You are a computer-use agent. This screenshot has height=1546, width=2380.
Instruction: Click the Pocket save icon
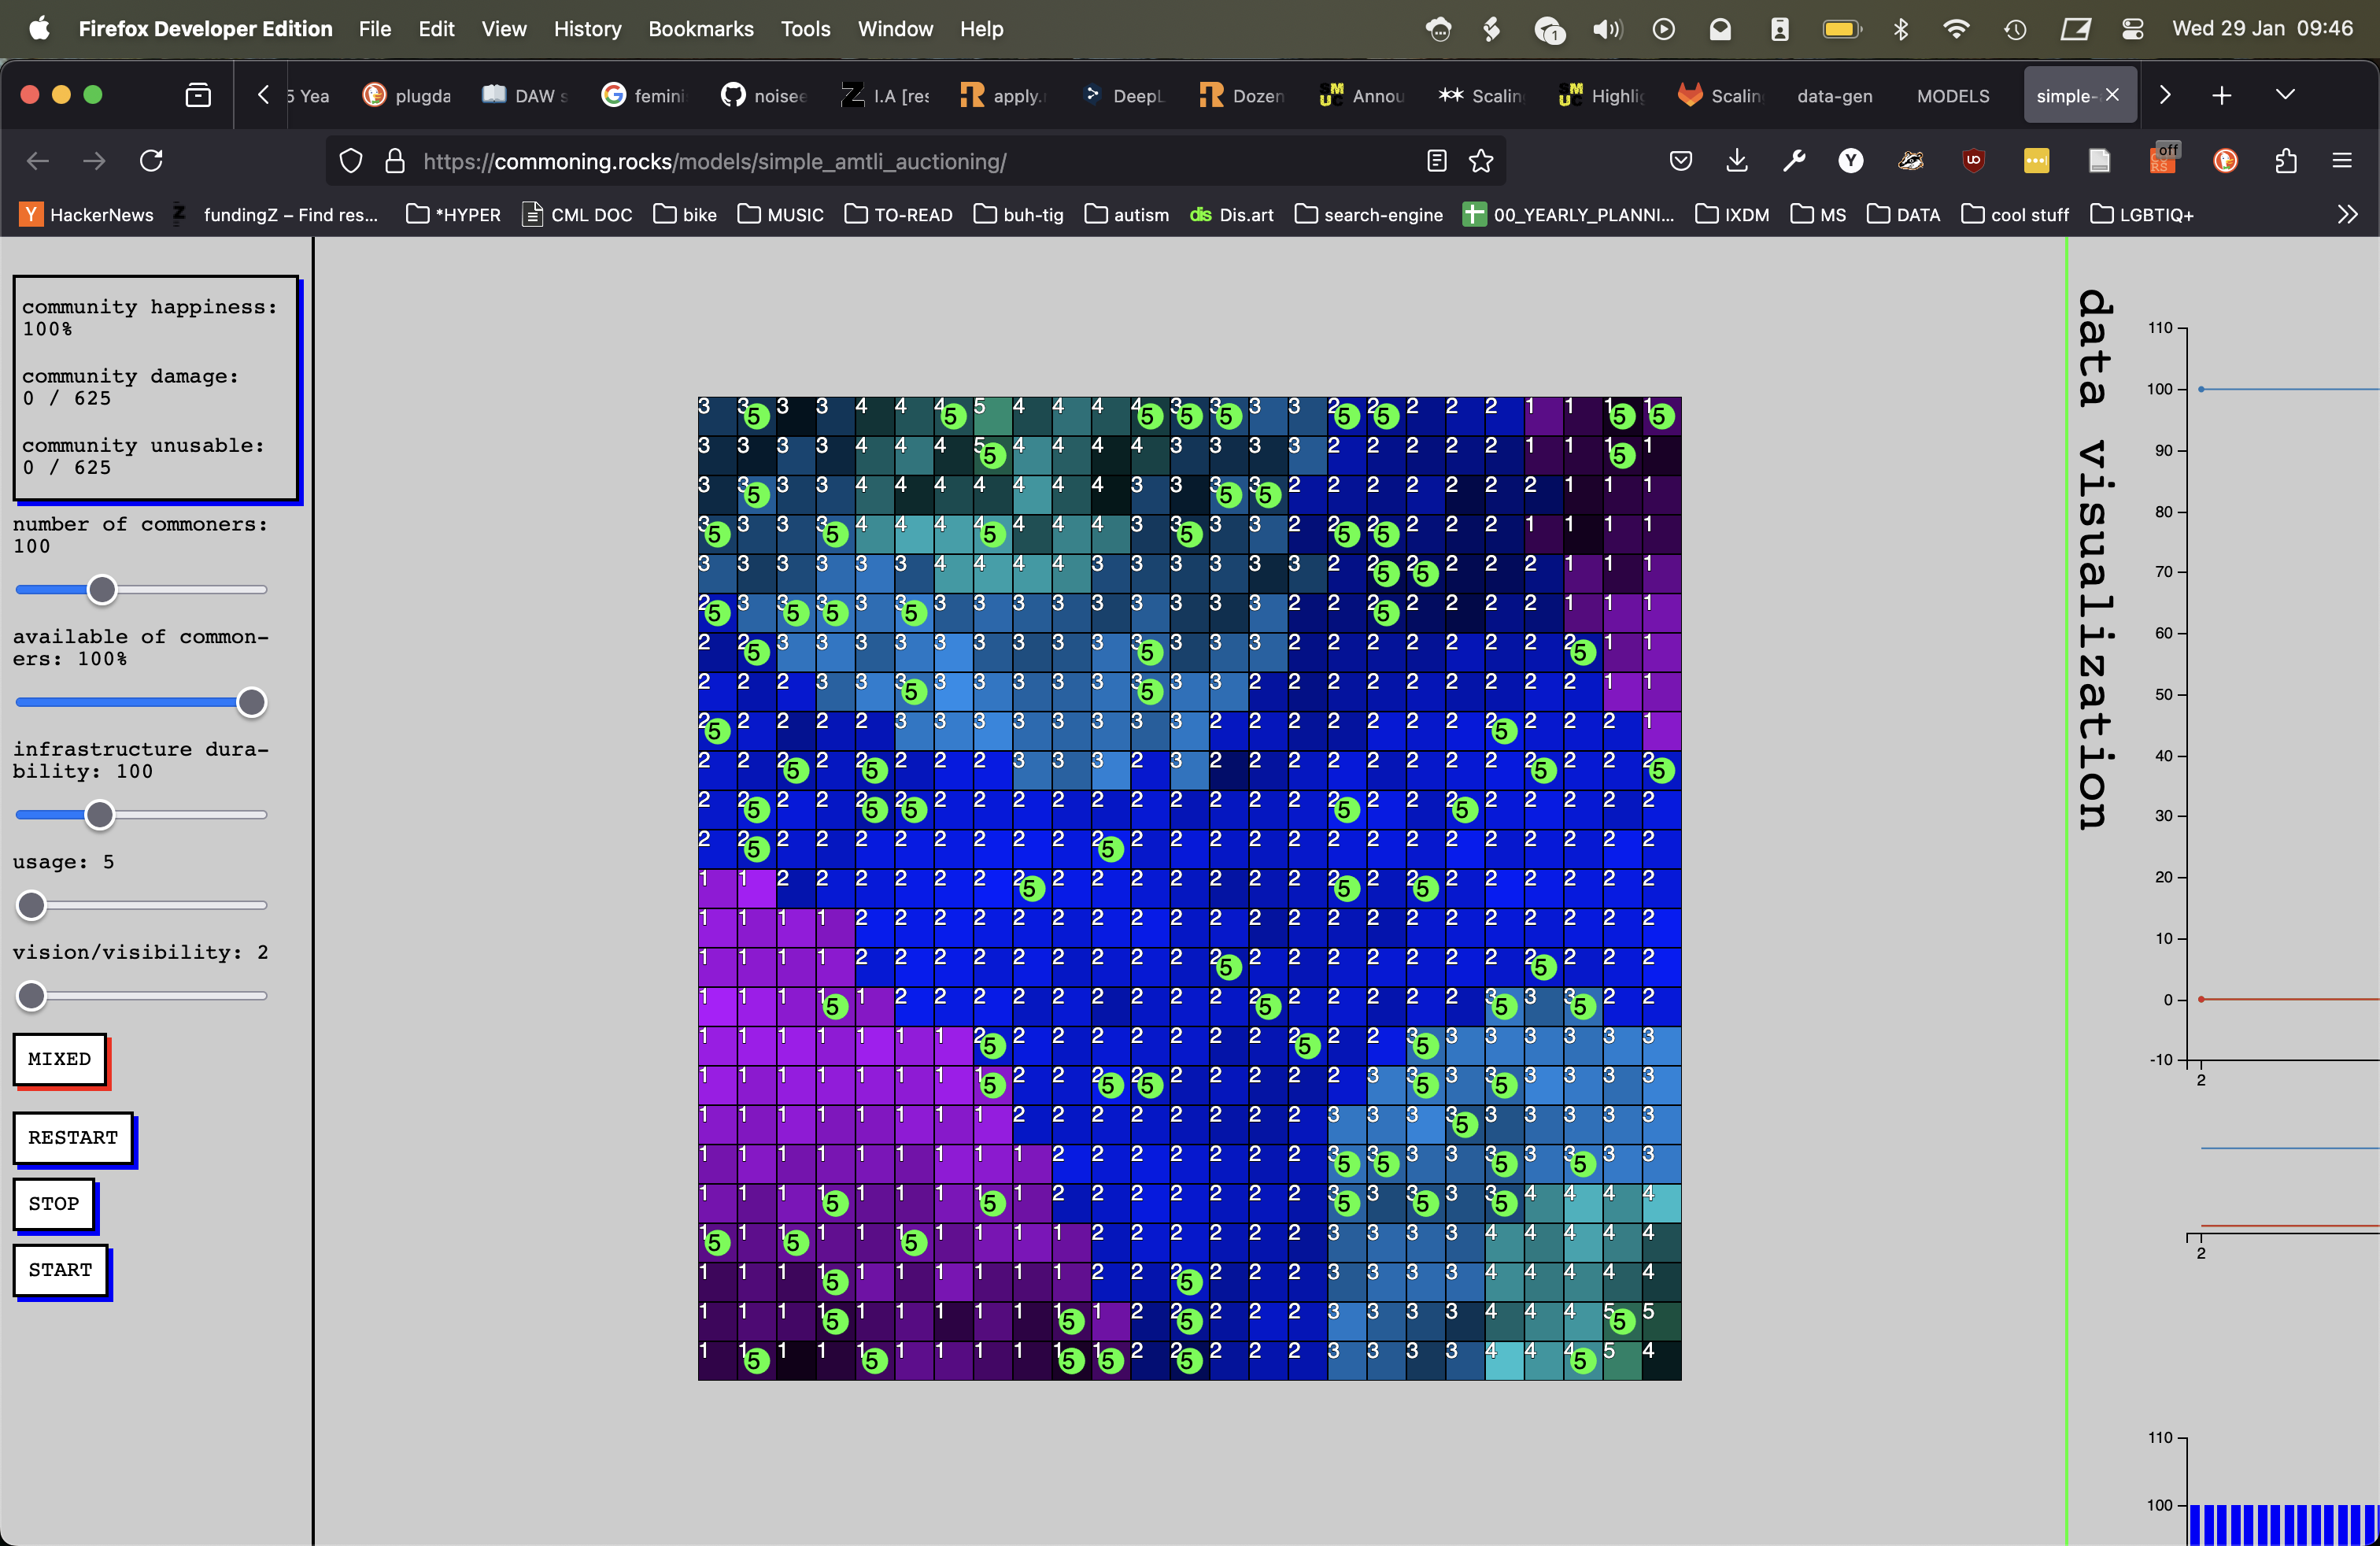pos(1681,161)
